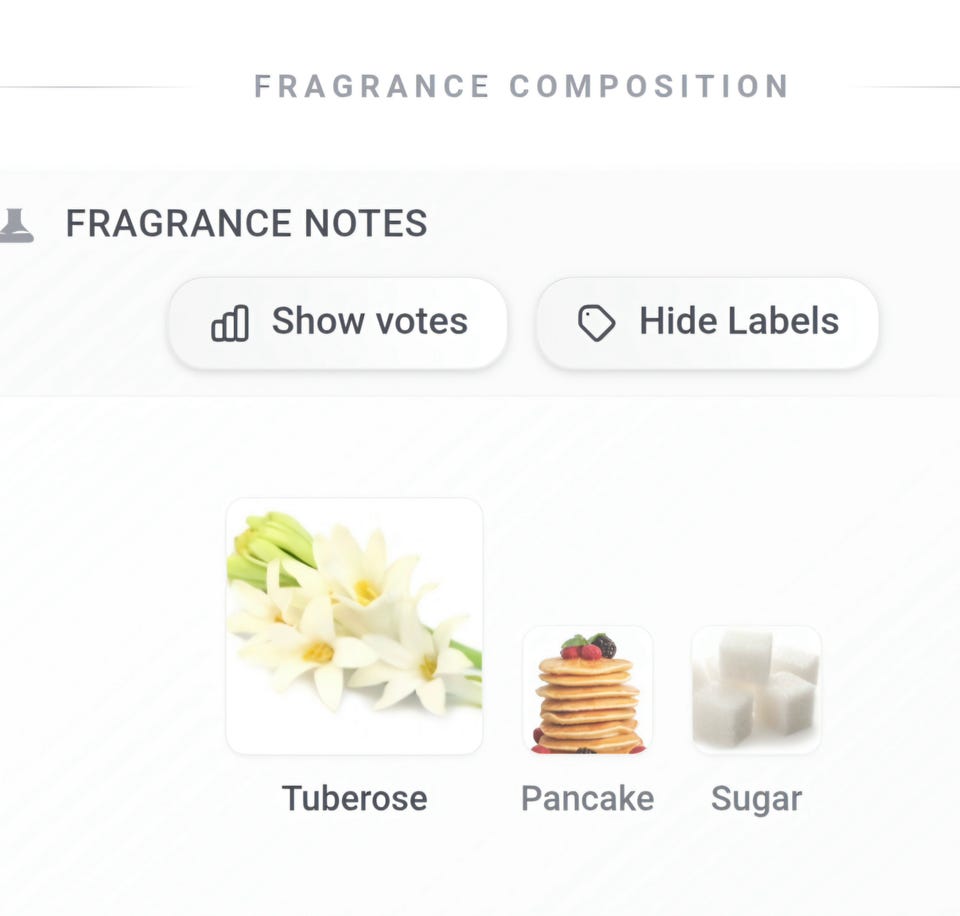Click the Show votes button
Viewport: 960px width, 916px height.
(338, 323)
